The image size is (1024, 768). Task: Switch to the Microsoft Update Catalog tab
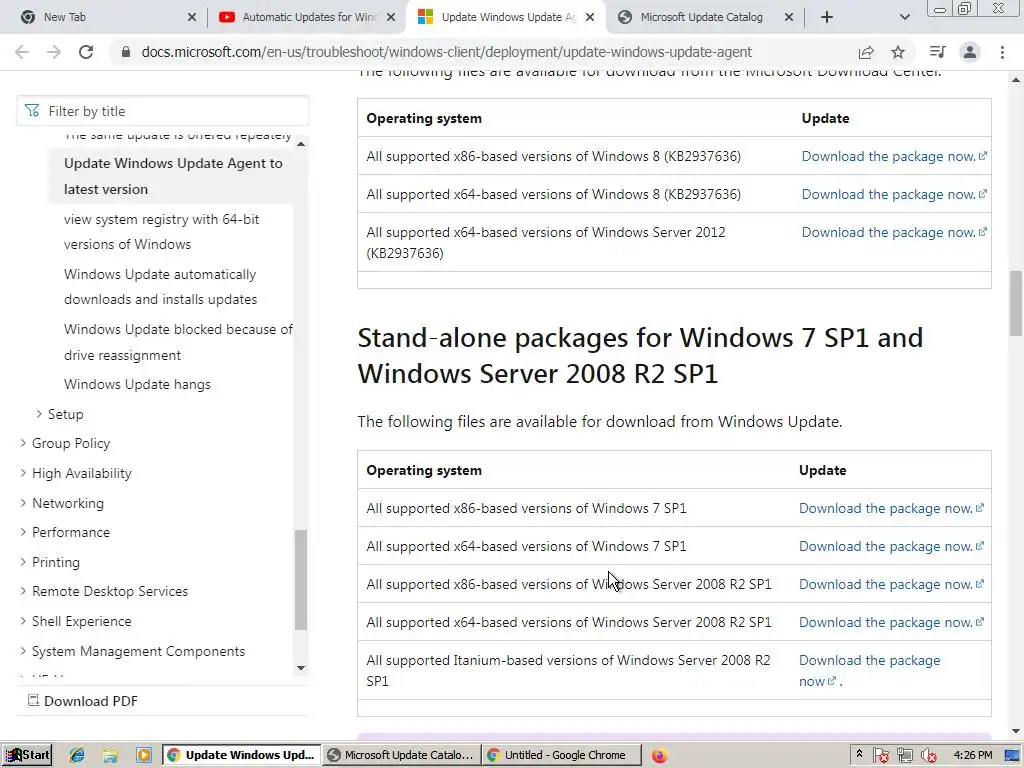(705, 17)
